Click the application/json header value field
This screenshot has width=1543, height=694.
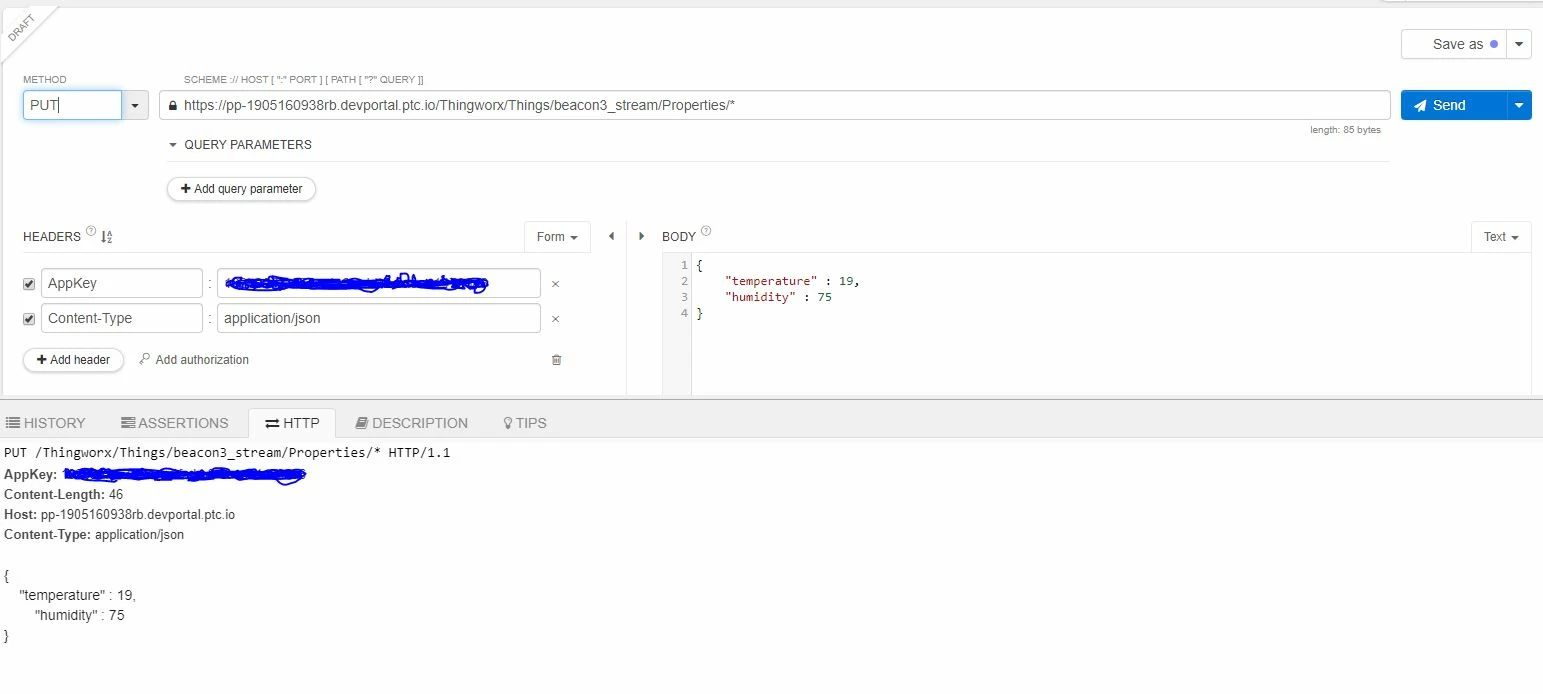click(x=378, y=318)
